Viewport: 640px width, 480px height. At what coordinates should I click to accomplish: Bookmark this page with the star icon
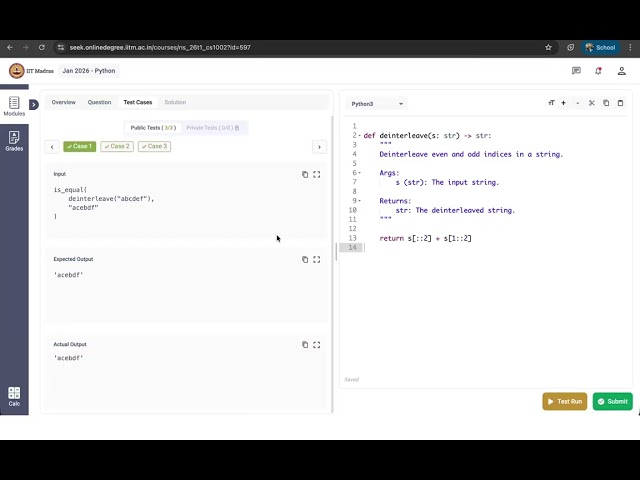548,47
